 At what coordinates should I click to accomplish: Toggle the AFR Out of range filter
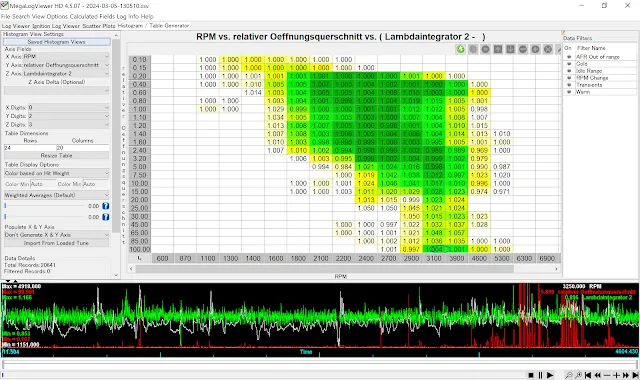(x=569, y=57)
